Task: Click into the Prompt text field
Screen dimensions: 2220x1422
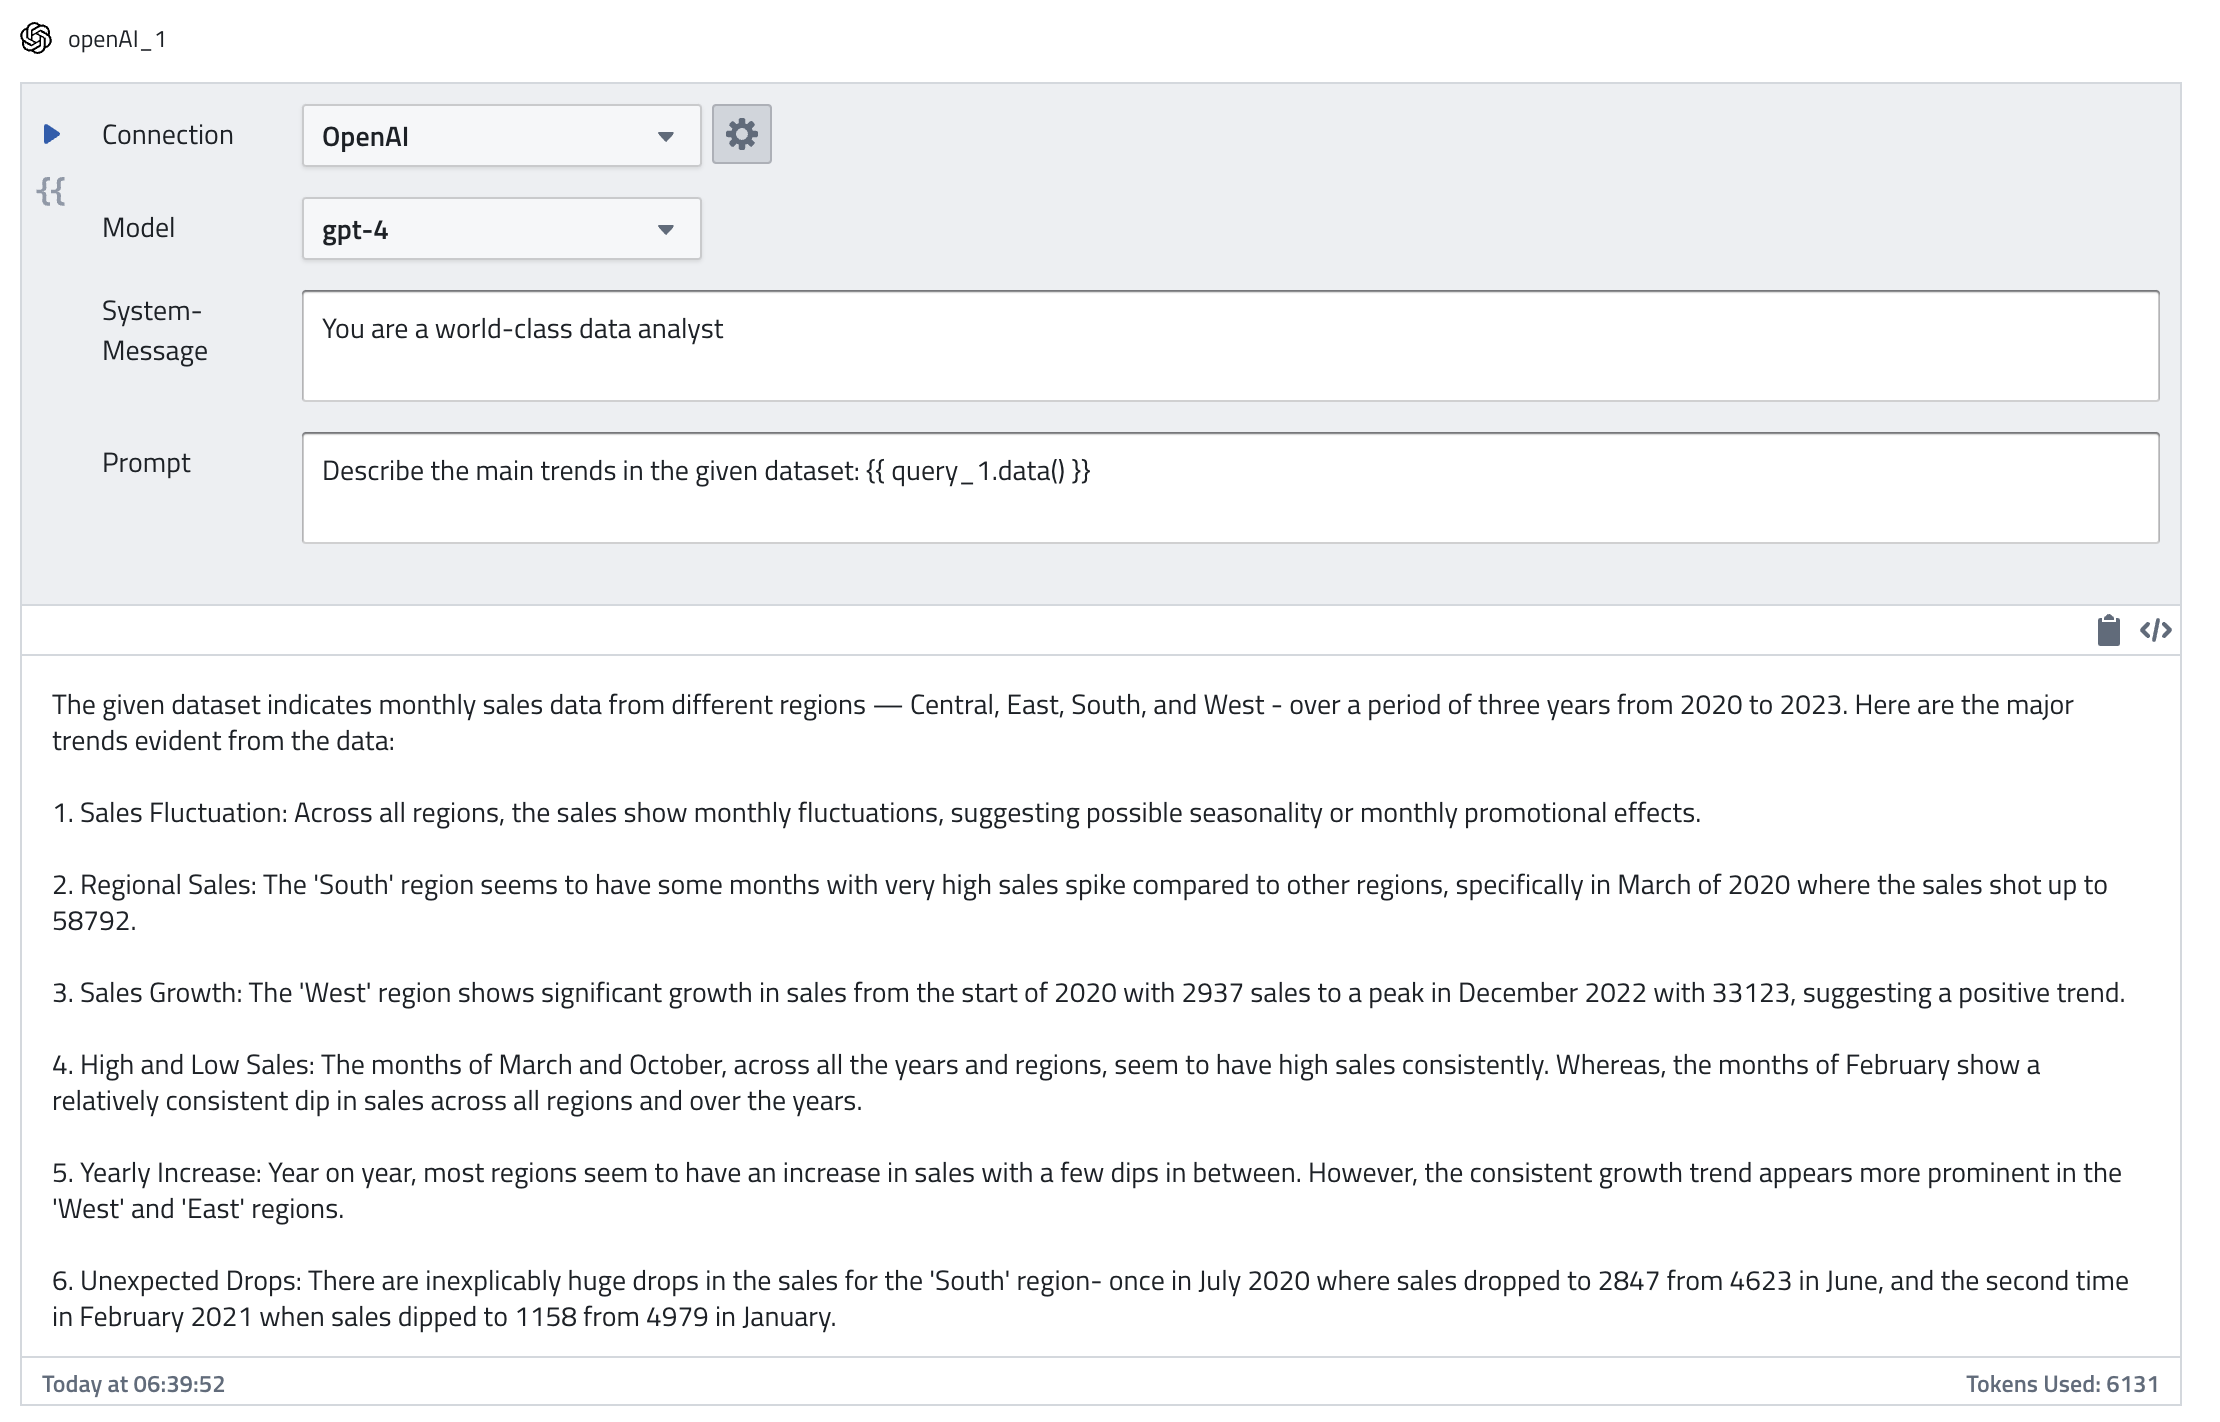Action: point(1230,488)
